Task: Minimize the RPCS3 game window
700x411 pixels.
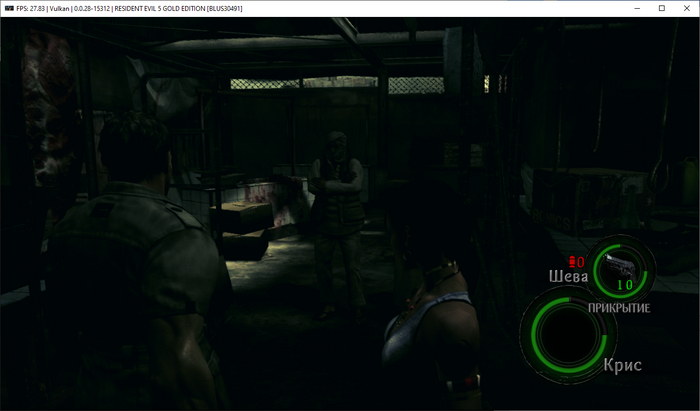Action: pos(637,8)
